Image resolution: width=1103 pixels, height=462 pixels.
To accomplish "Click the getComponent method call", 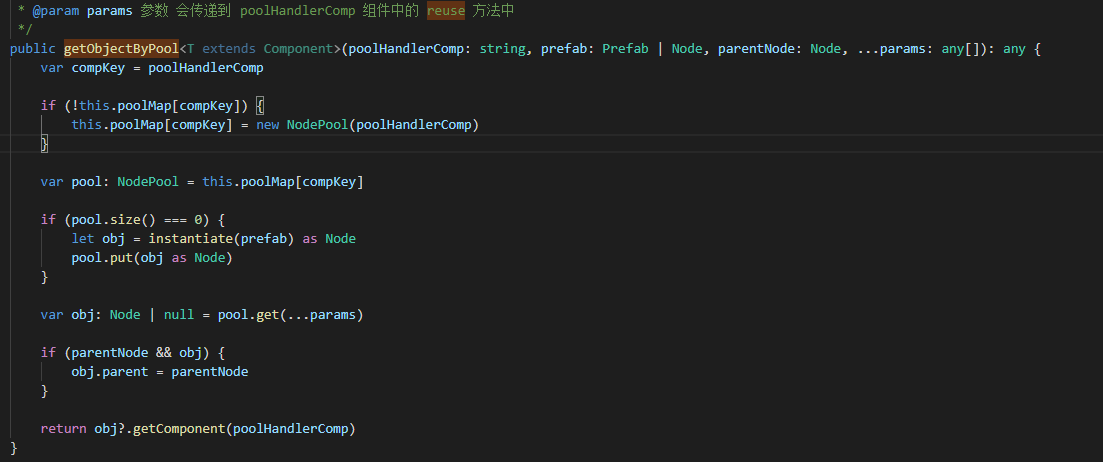I will 175,428.
